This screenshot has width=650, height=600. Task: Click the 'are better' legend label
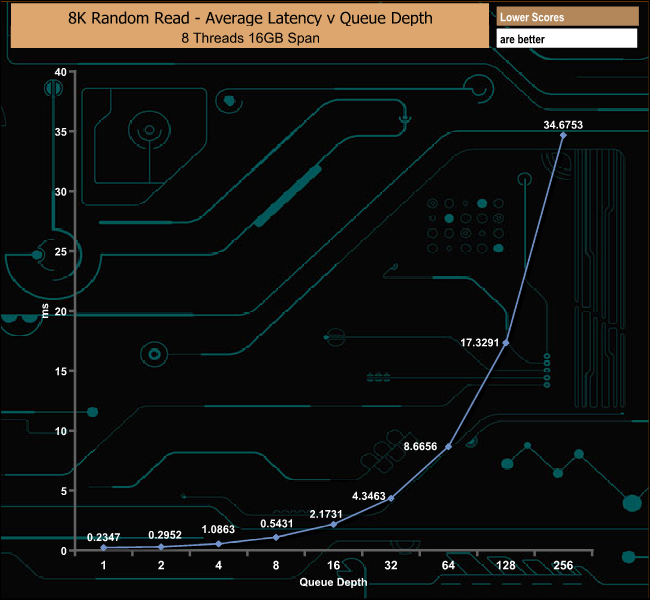point(522,39)
